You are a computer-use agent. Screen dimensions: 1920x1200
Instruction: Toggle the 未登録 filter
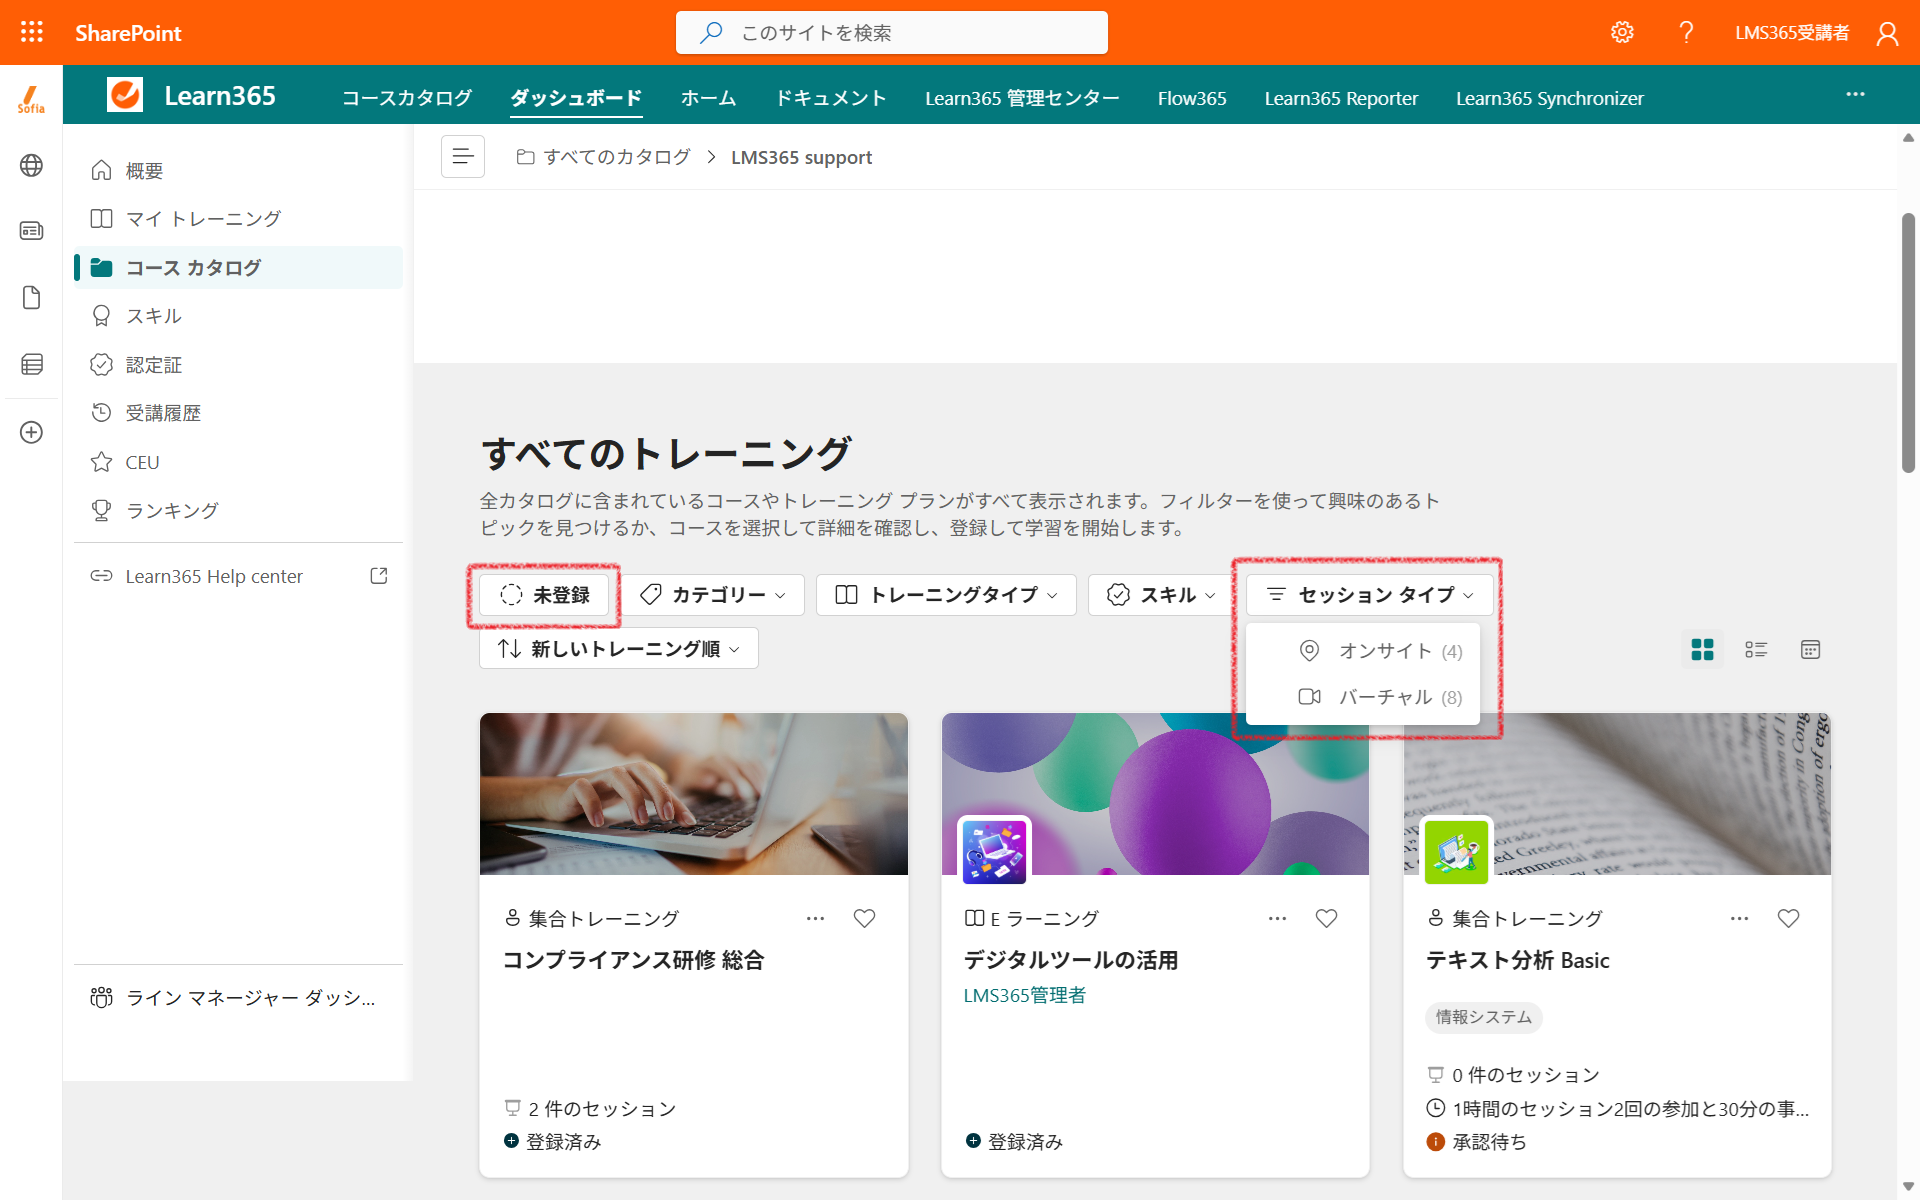click(x=544, y=595)
